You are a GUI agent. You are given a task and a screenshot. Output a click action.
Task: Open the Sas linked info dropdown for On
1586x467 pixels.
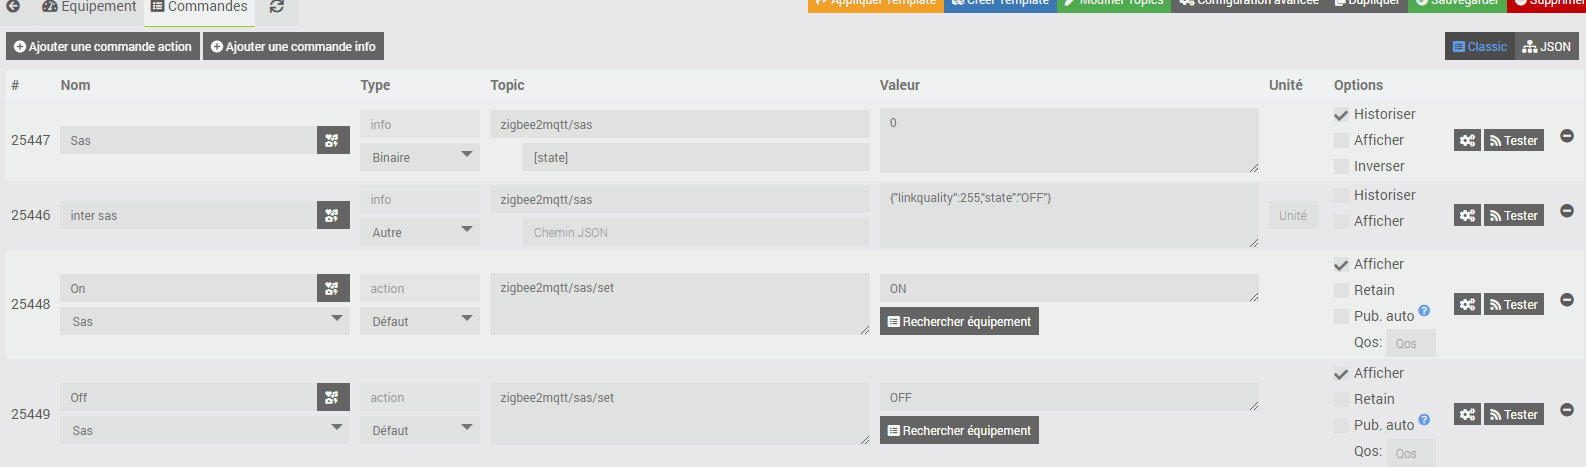pyautogui.click(x=205, y=322)
